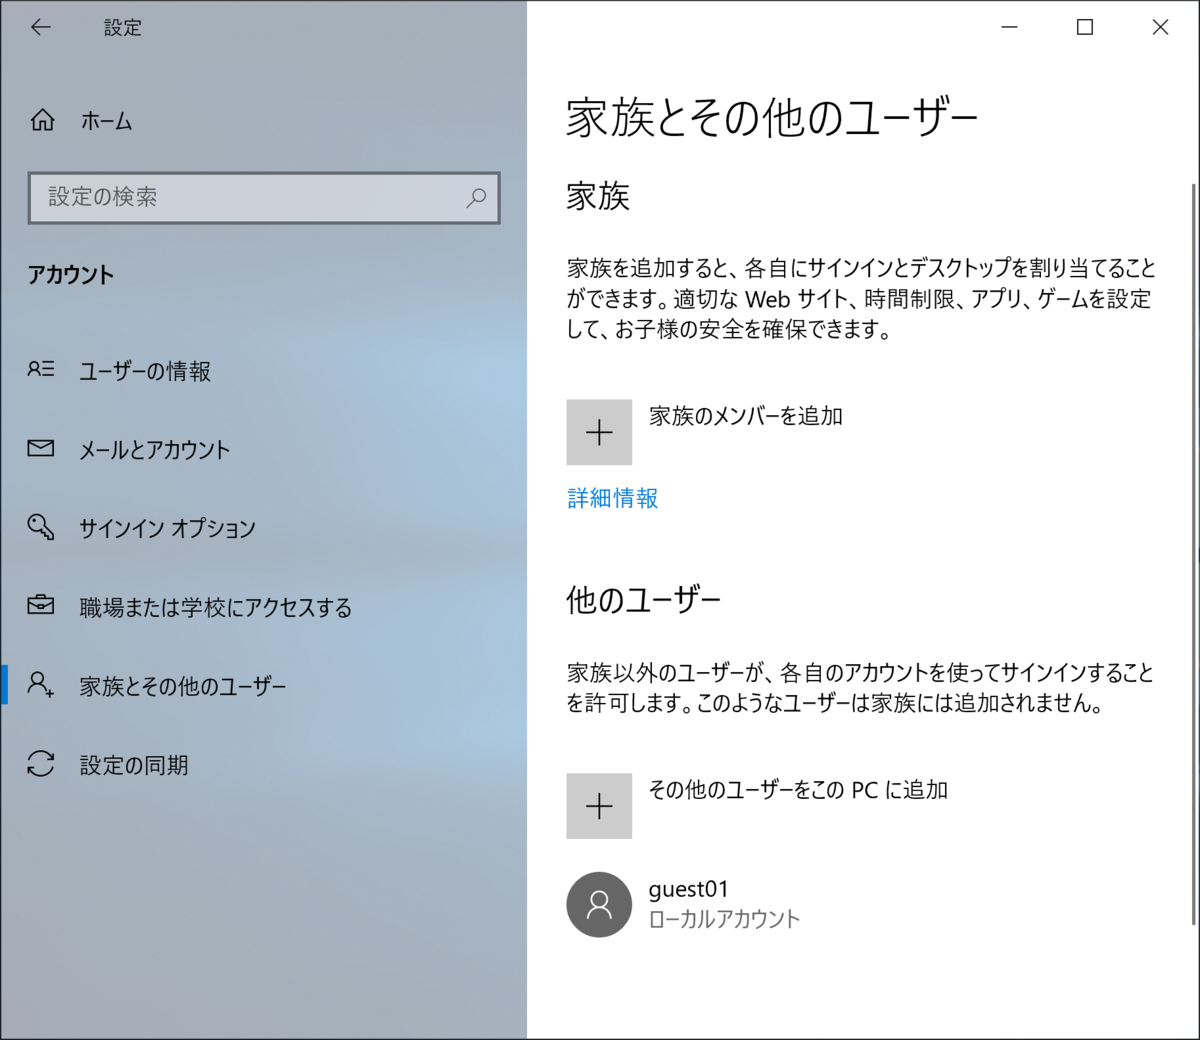Image resolution: width=1200 pixels, height=1040 pixels.
Task: Click the guest01 avatar icon
Action: tap(599, 905)
